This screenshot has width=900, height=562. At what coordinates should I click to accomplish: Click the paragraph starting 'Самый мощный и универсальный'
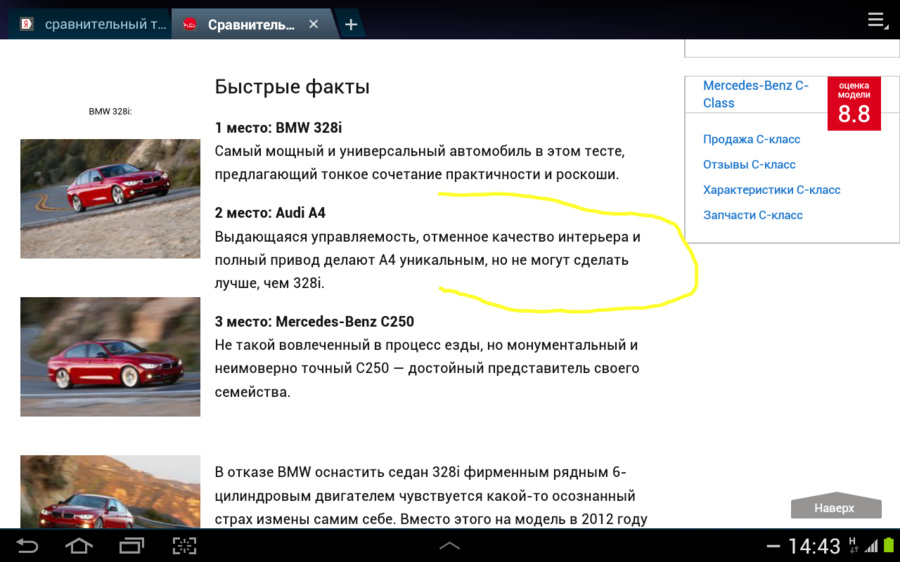420,162
